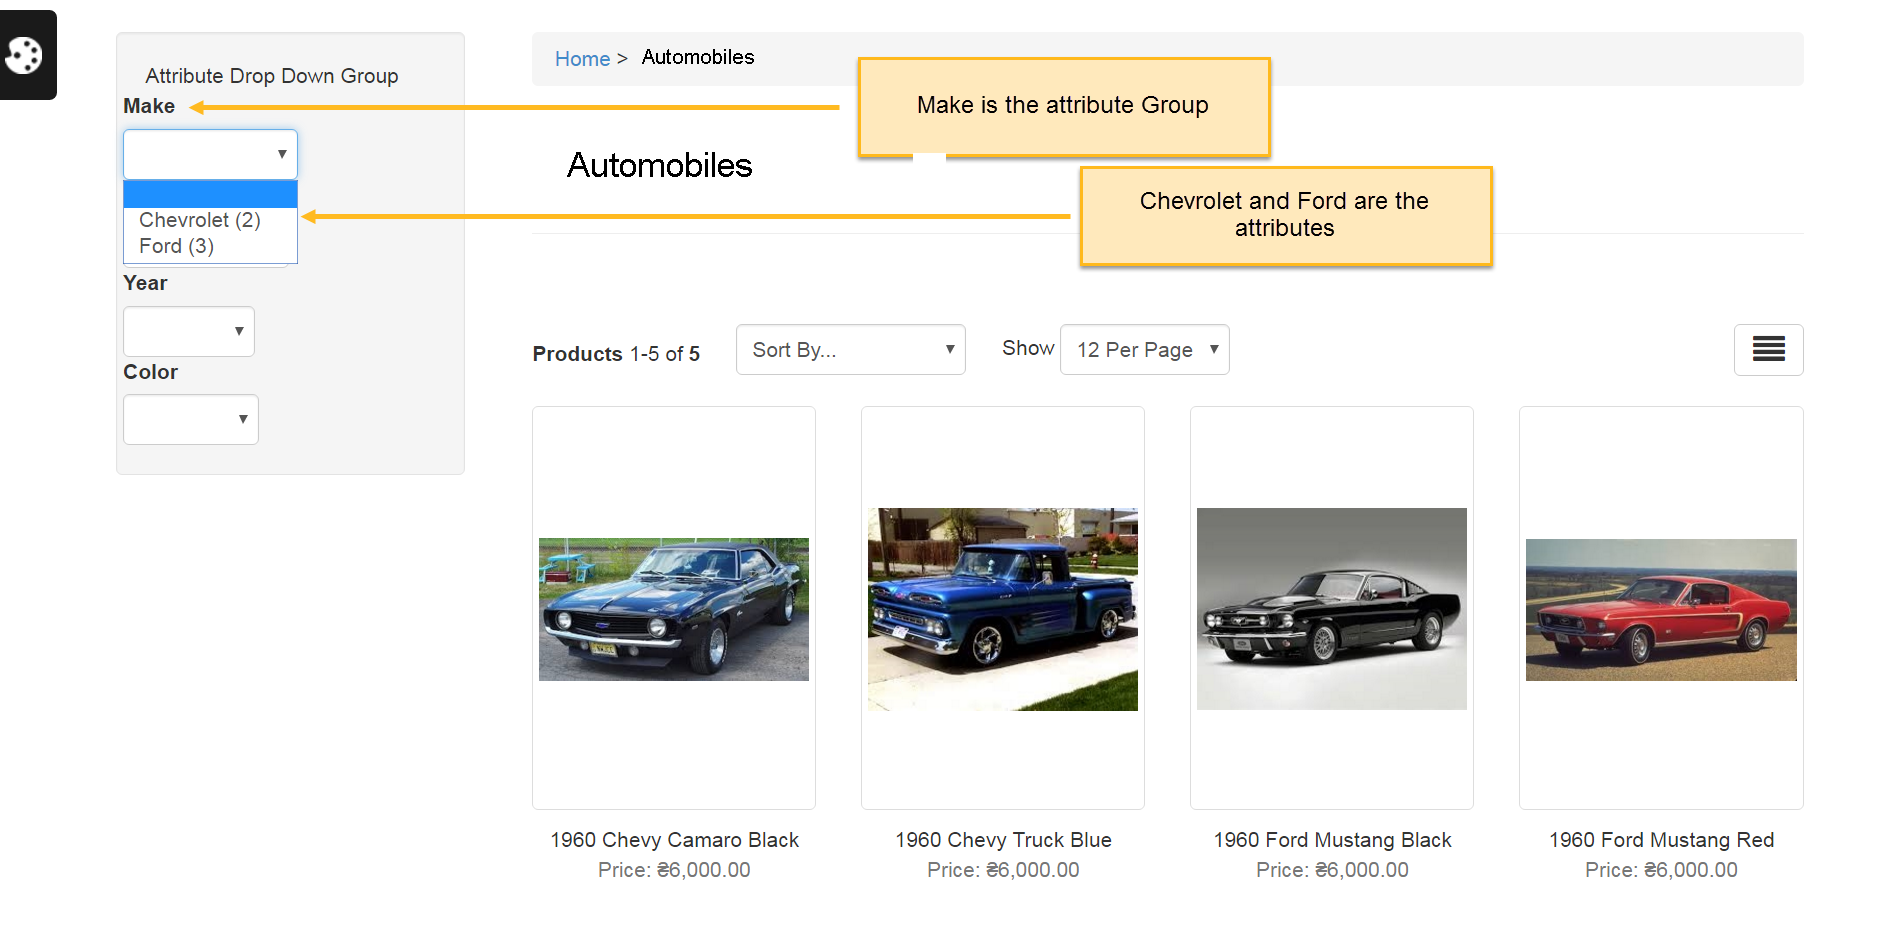The image size is (1900, 943).
Task: Click the Year group label
Action: click(x=145, y=283)
